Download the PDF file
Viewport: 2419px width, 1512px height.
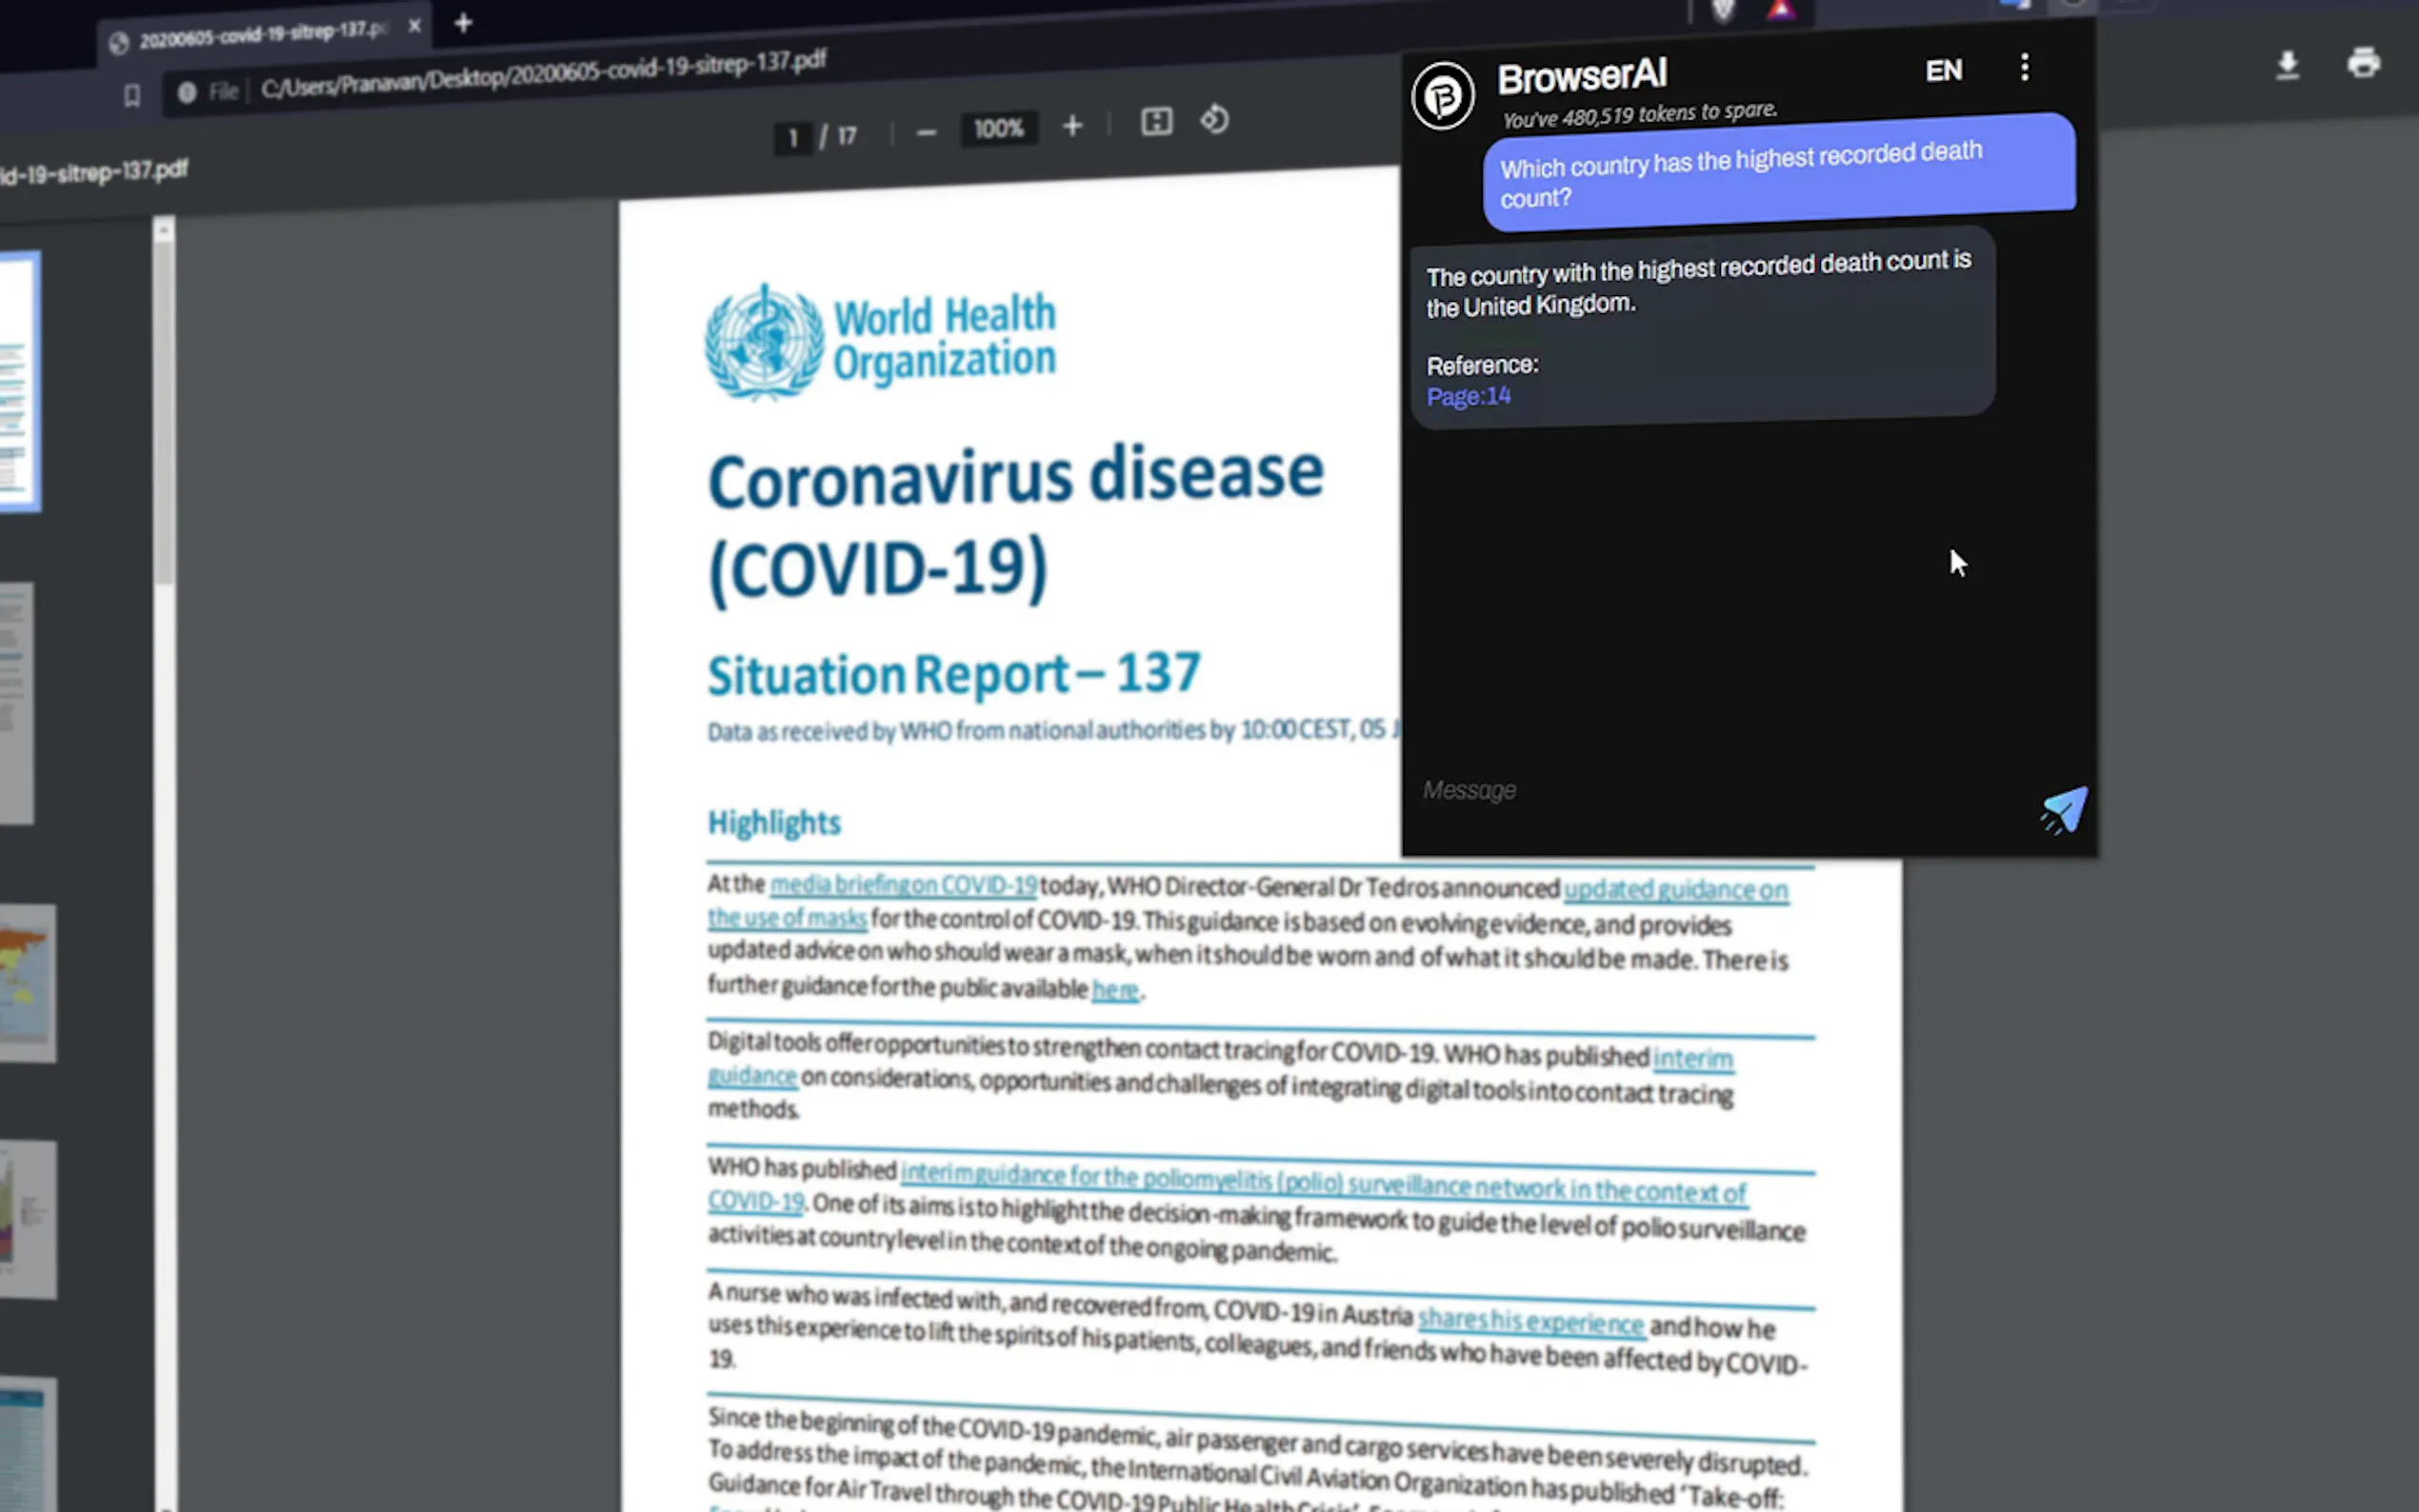click(x=2287, y=66)
